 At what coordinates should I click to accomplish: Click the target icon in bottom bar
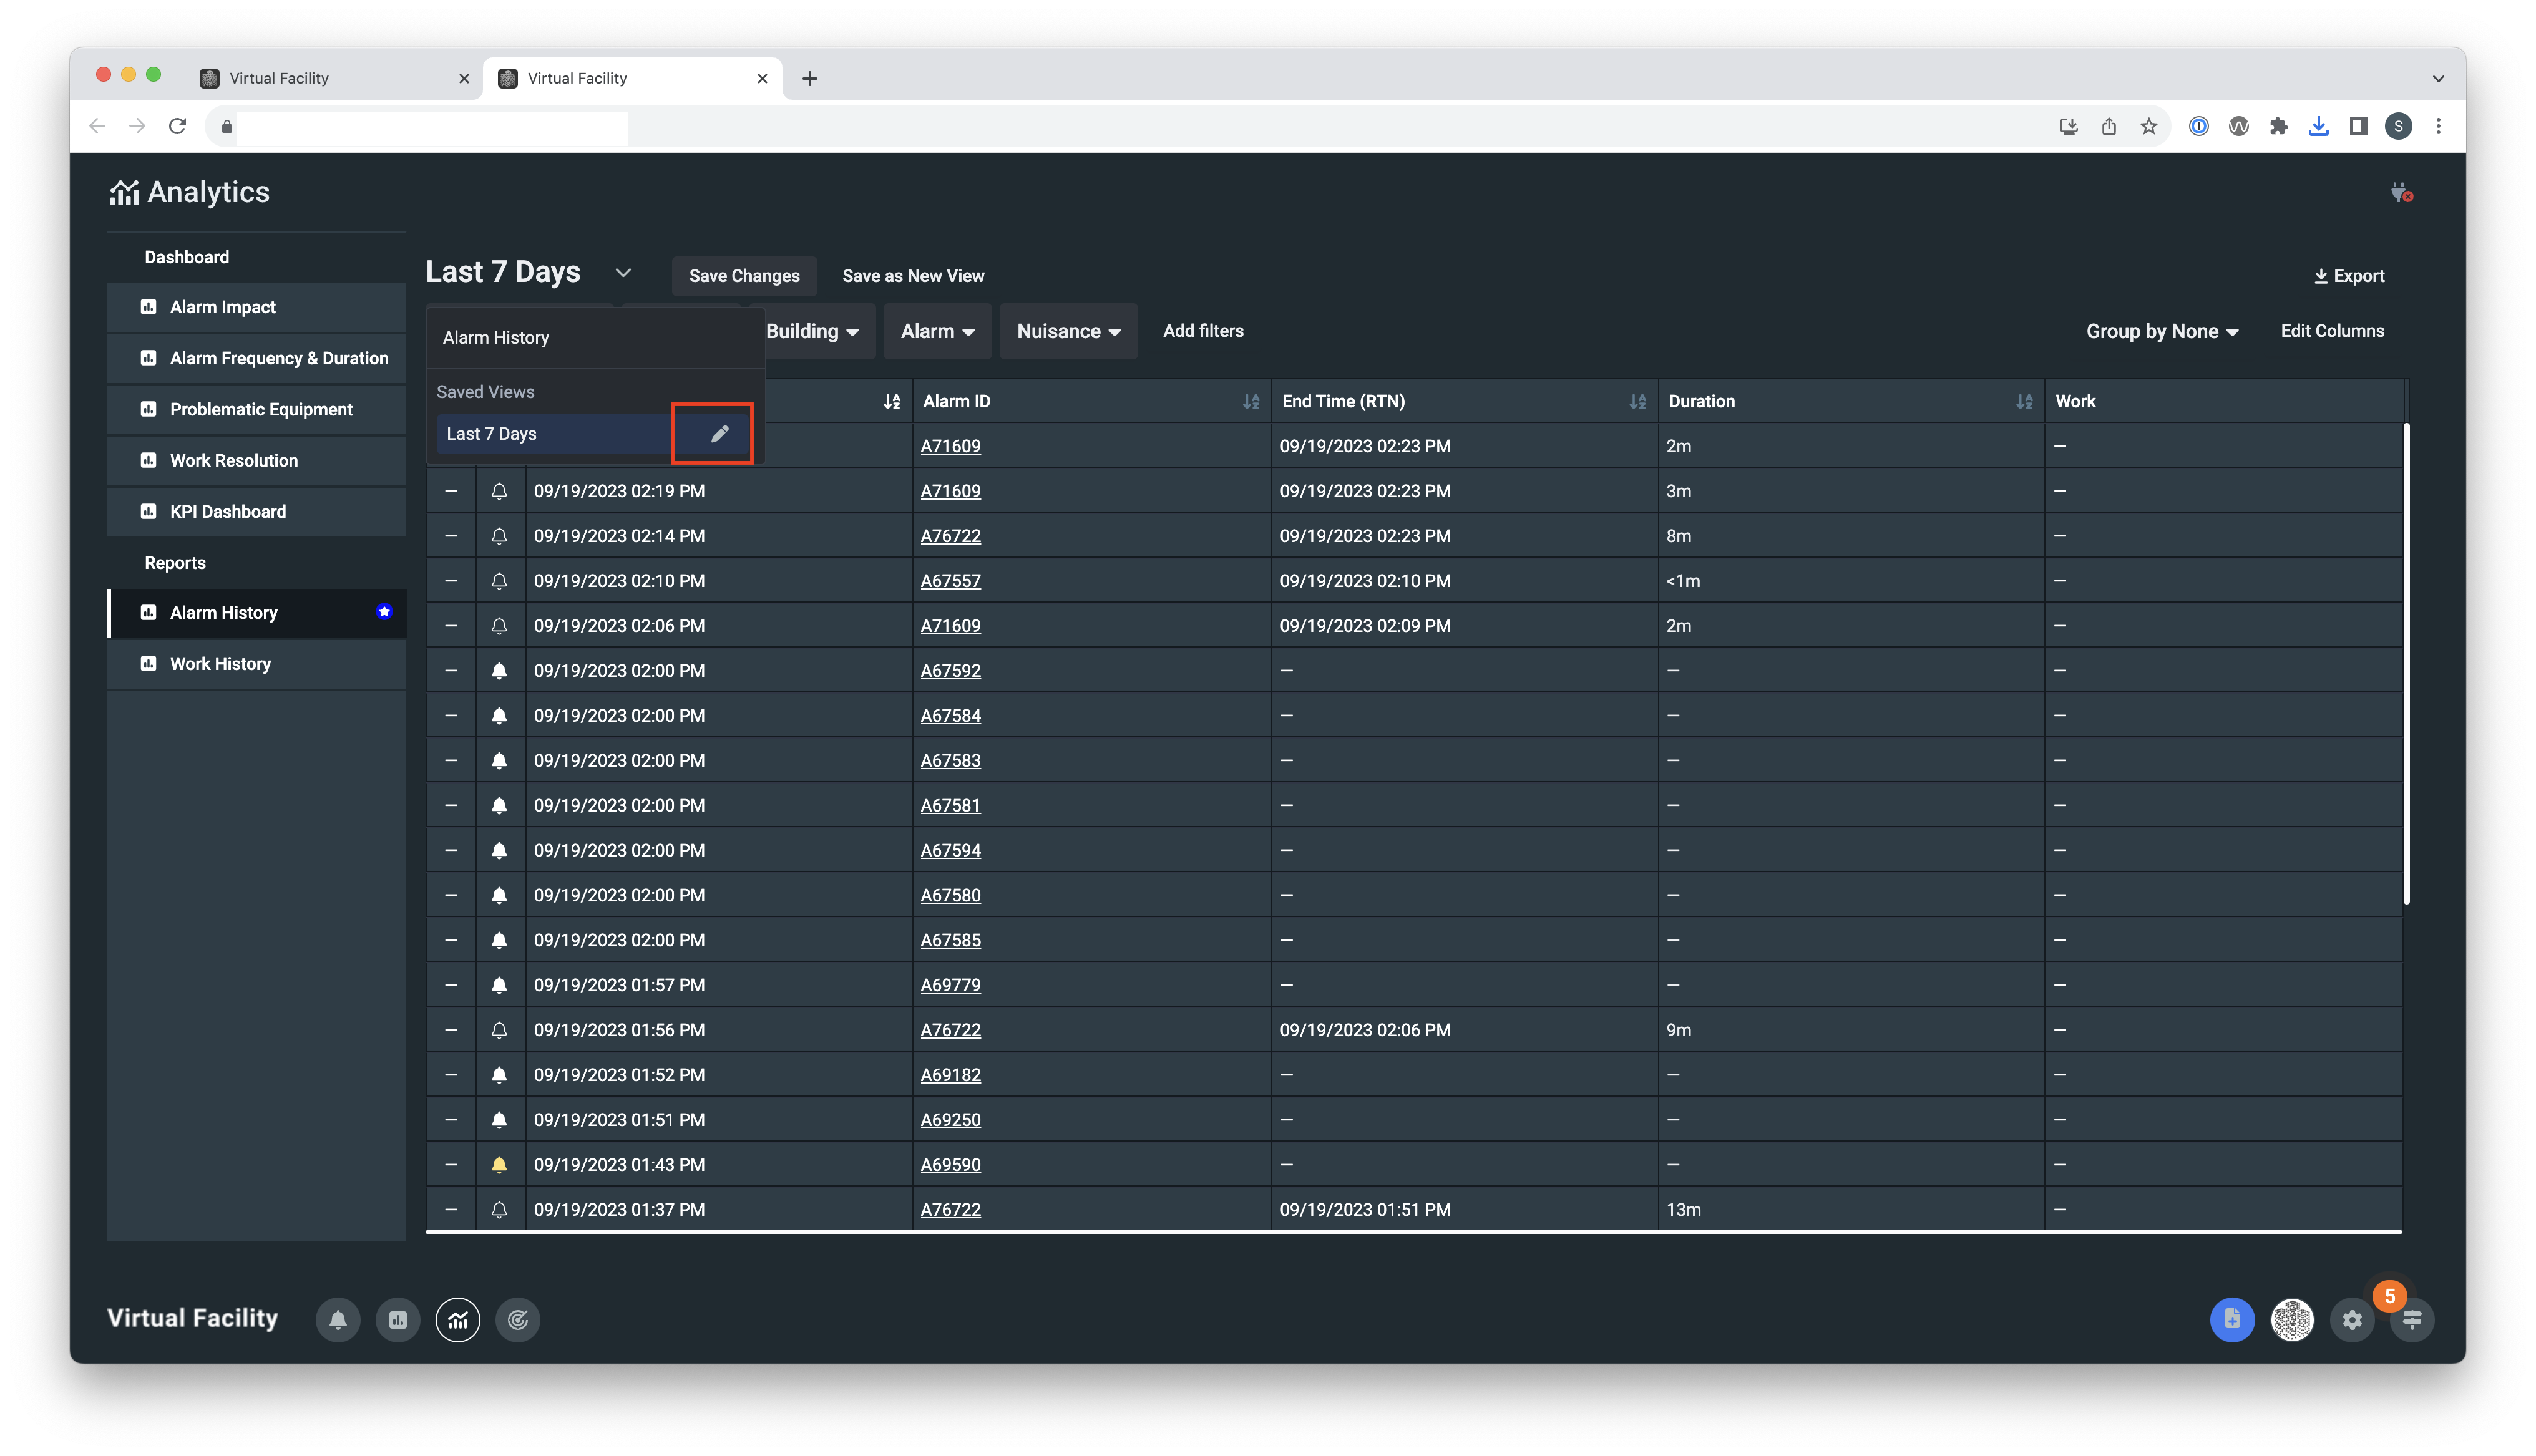tap(518, 1320)
